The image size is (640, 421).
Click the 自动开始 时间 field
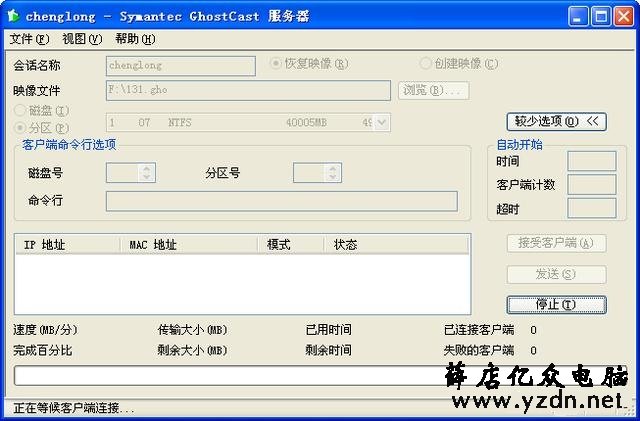click(592, 161)
